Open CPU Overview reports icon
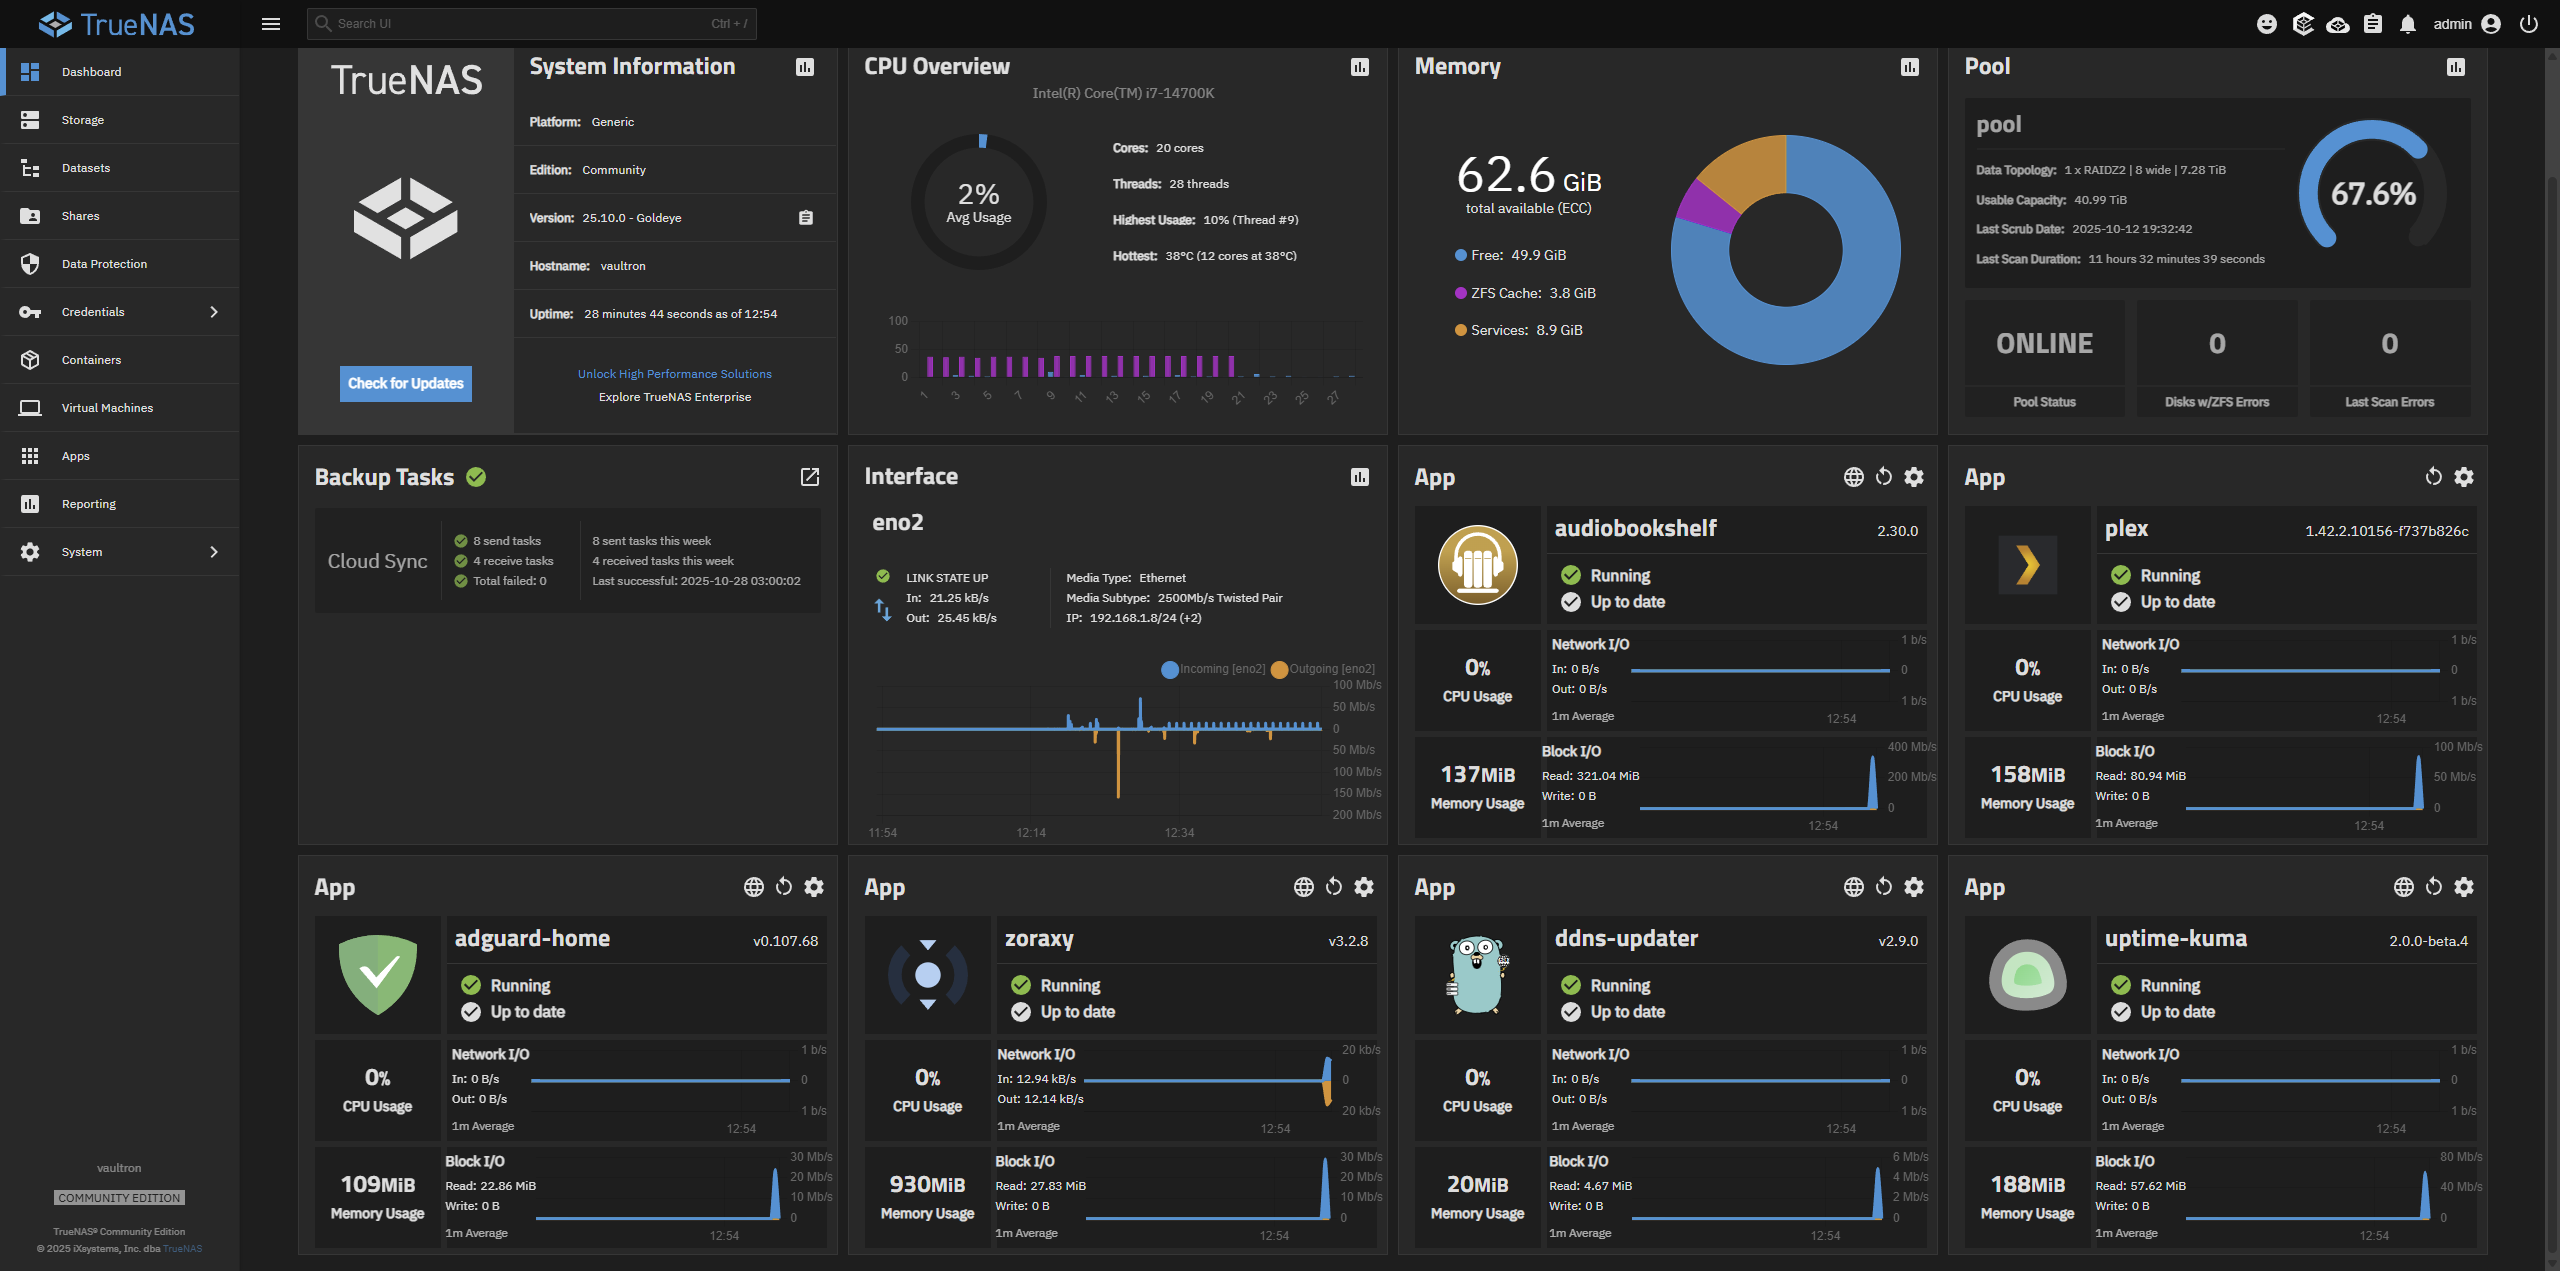The height and width of the screenshot is (1271, 2560). pos(1360,67)
